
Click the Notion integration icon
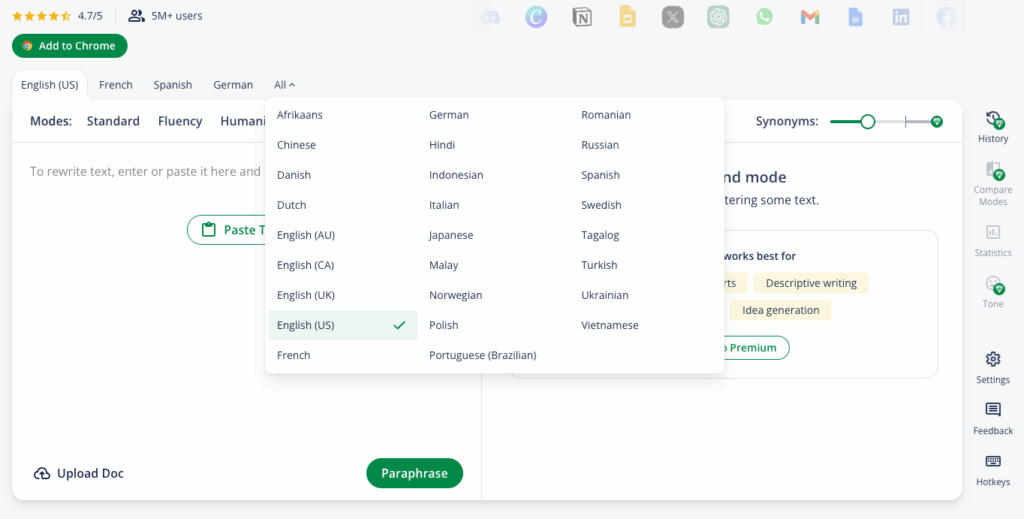[x=582, y=17]
